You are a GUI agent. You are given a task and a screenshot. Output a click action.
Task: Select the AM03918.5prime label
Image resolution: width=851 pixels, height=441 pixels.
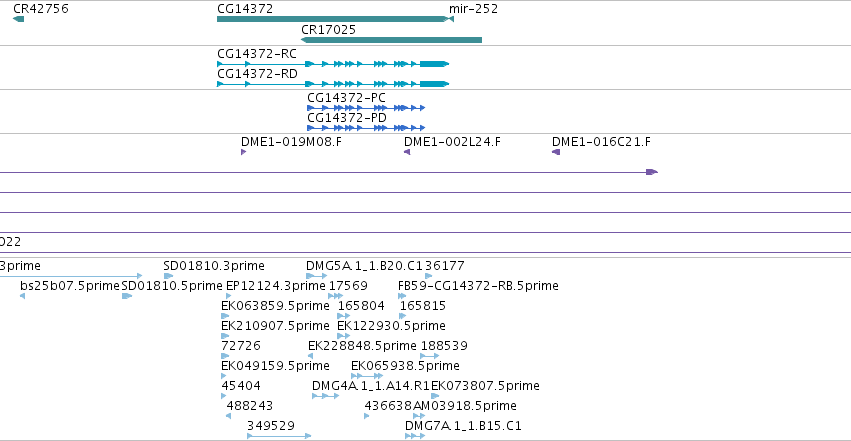coord(465,406)
